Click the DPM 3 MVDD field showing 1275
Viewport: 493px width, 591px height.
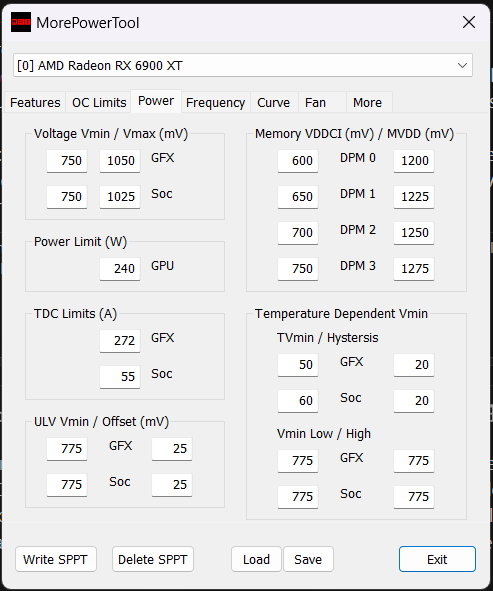tap(414, 269)
